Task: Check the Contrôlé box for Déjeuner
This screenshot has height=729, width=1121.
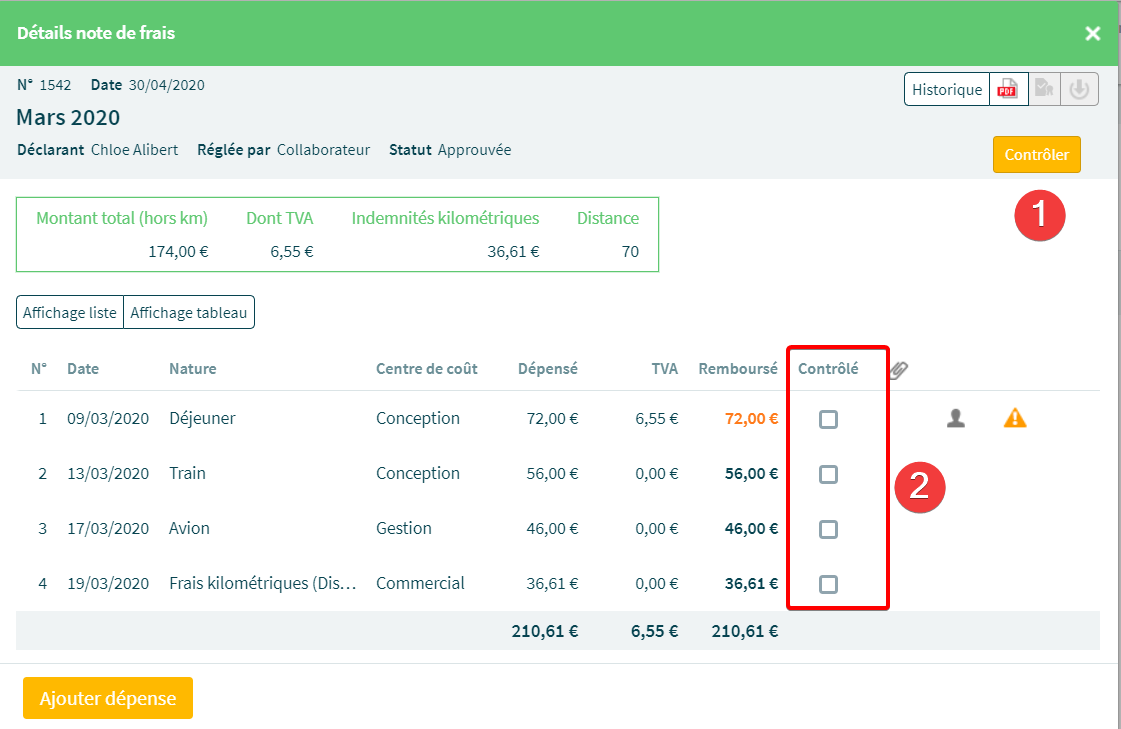Action: [828, 419]
